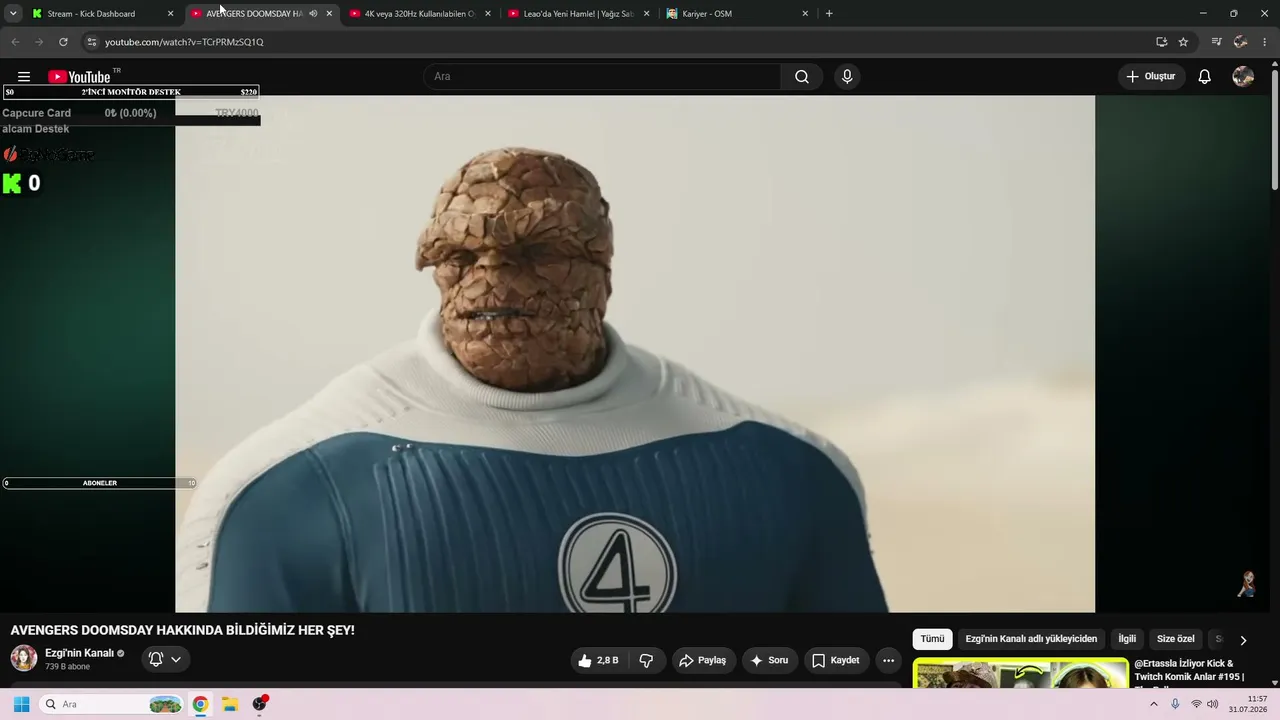Install or cast page icon in address bar

(x=1161, y=42)
